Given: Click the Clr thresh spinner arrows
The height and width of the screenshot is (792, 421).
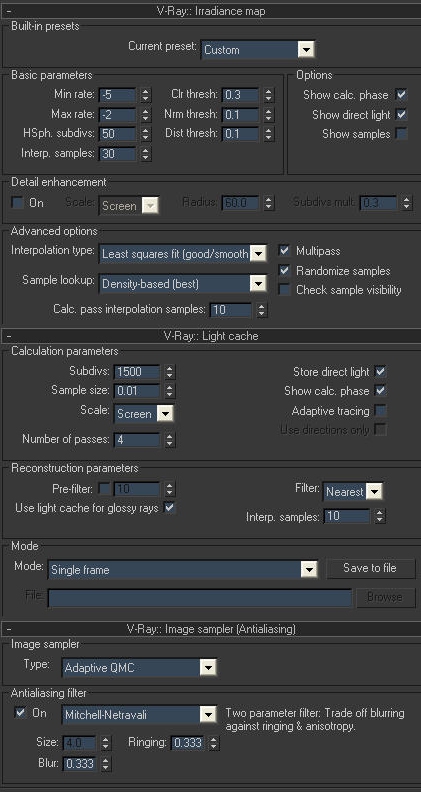Looking at the screenshot, I should [x=268, y=94].
